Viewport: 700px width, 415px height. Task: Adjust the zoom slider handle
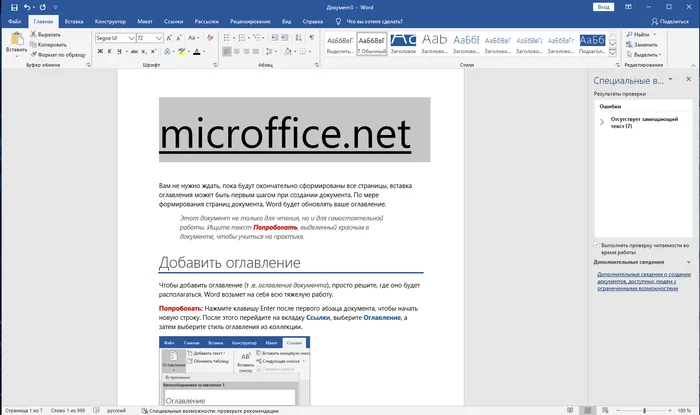click(x=644, y=410)
